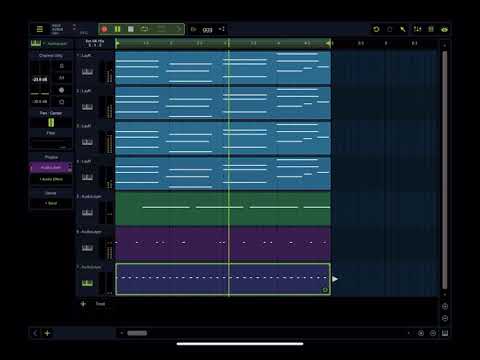Click the eye visibility icon at top right
The height and width of the screenshot is (360, 480).
click(444, 29)
